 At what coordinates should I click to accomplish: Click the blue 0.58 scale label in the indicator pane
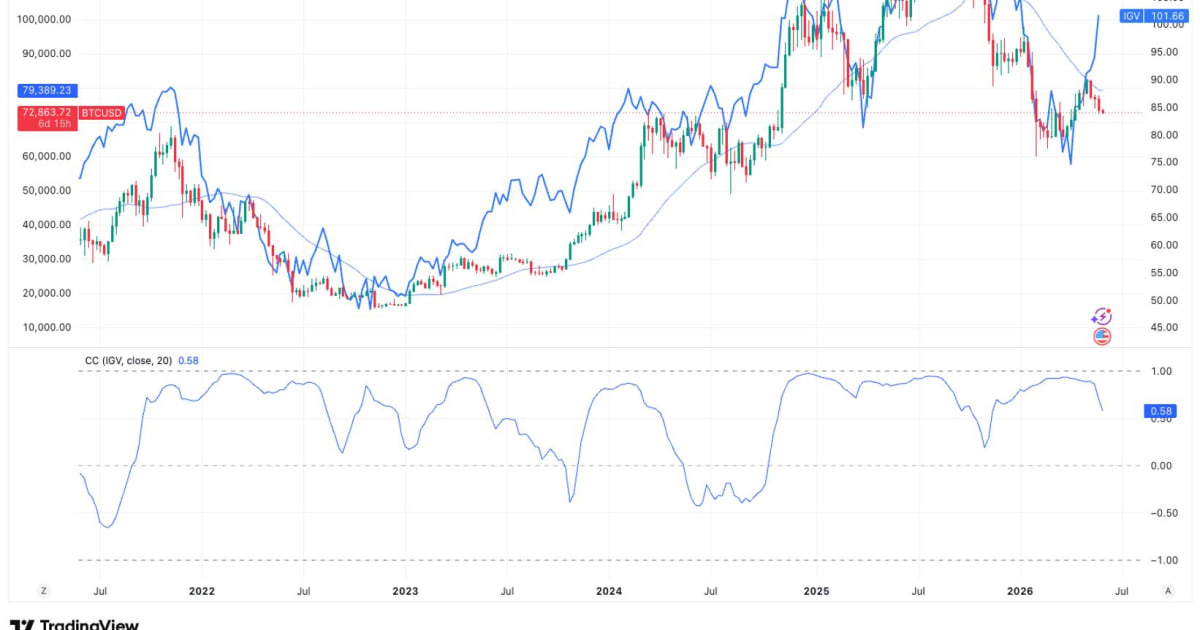tap(1160, 411)
